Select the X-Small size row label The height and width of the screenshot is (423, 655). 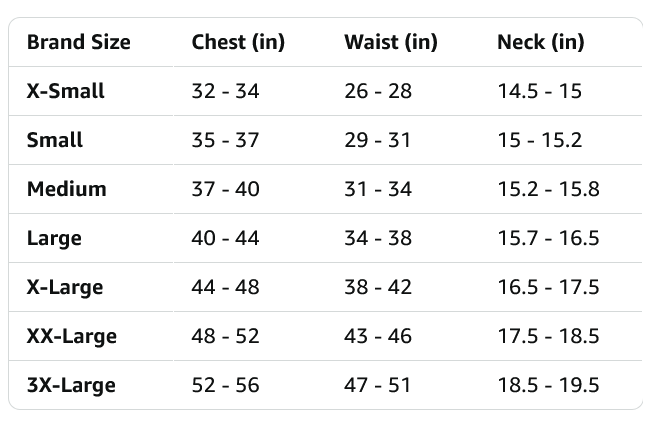66,91
